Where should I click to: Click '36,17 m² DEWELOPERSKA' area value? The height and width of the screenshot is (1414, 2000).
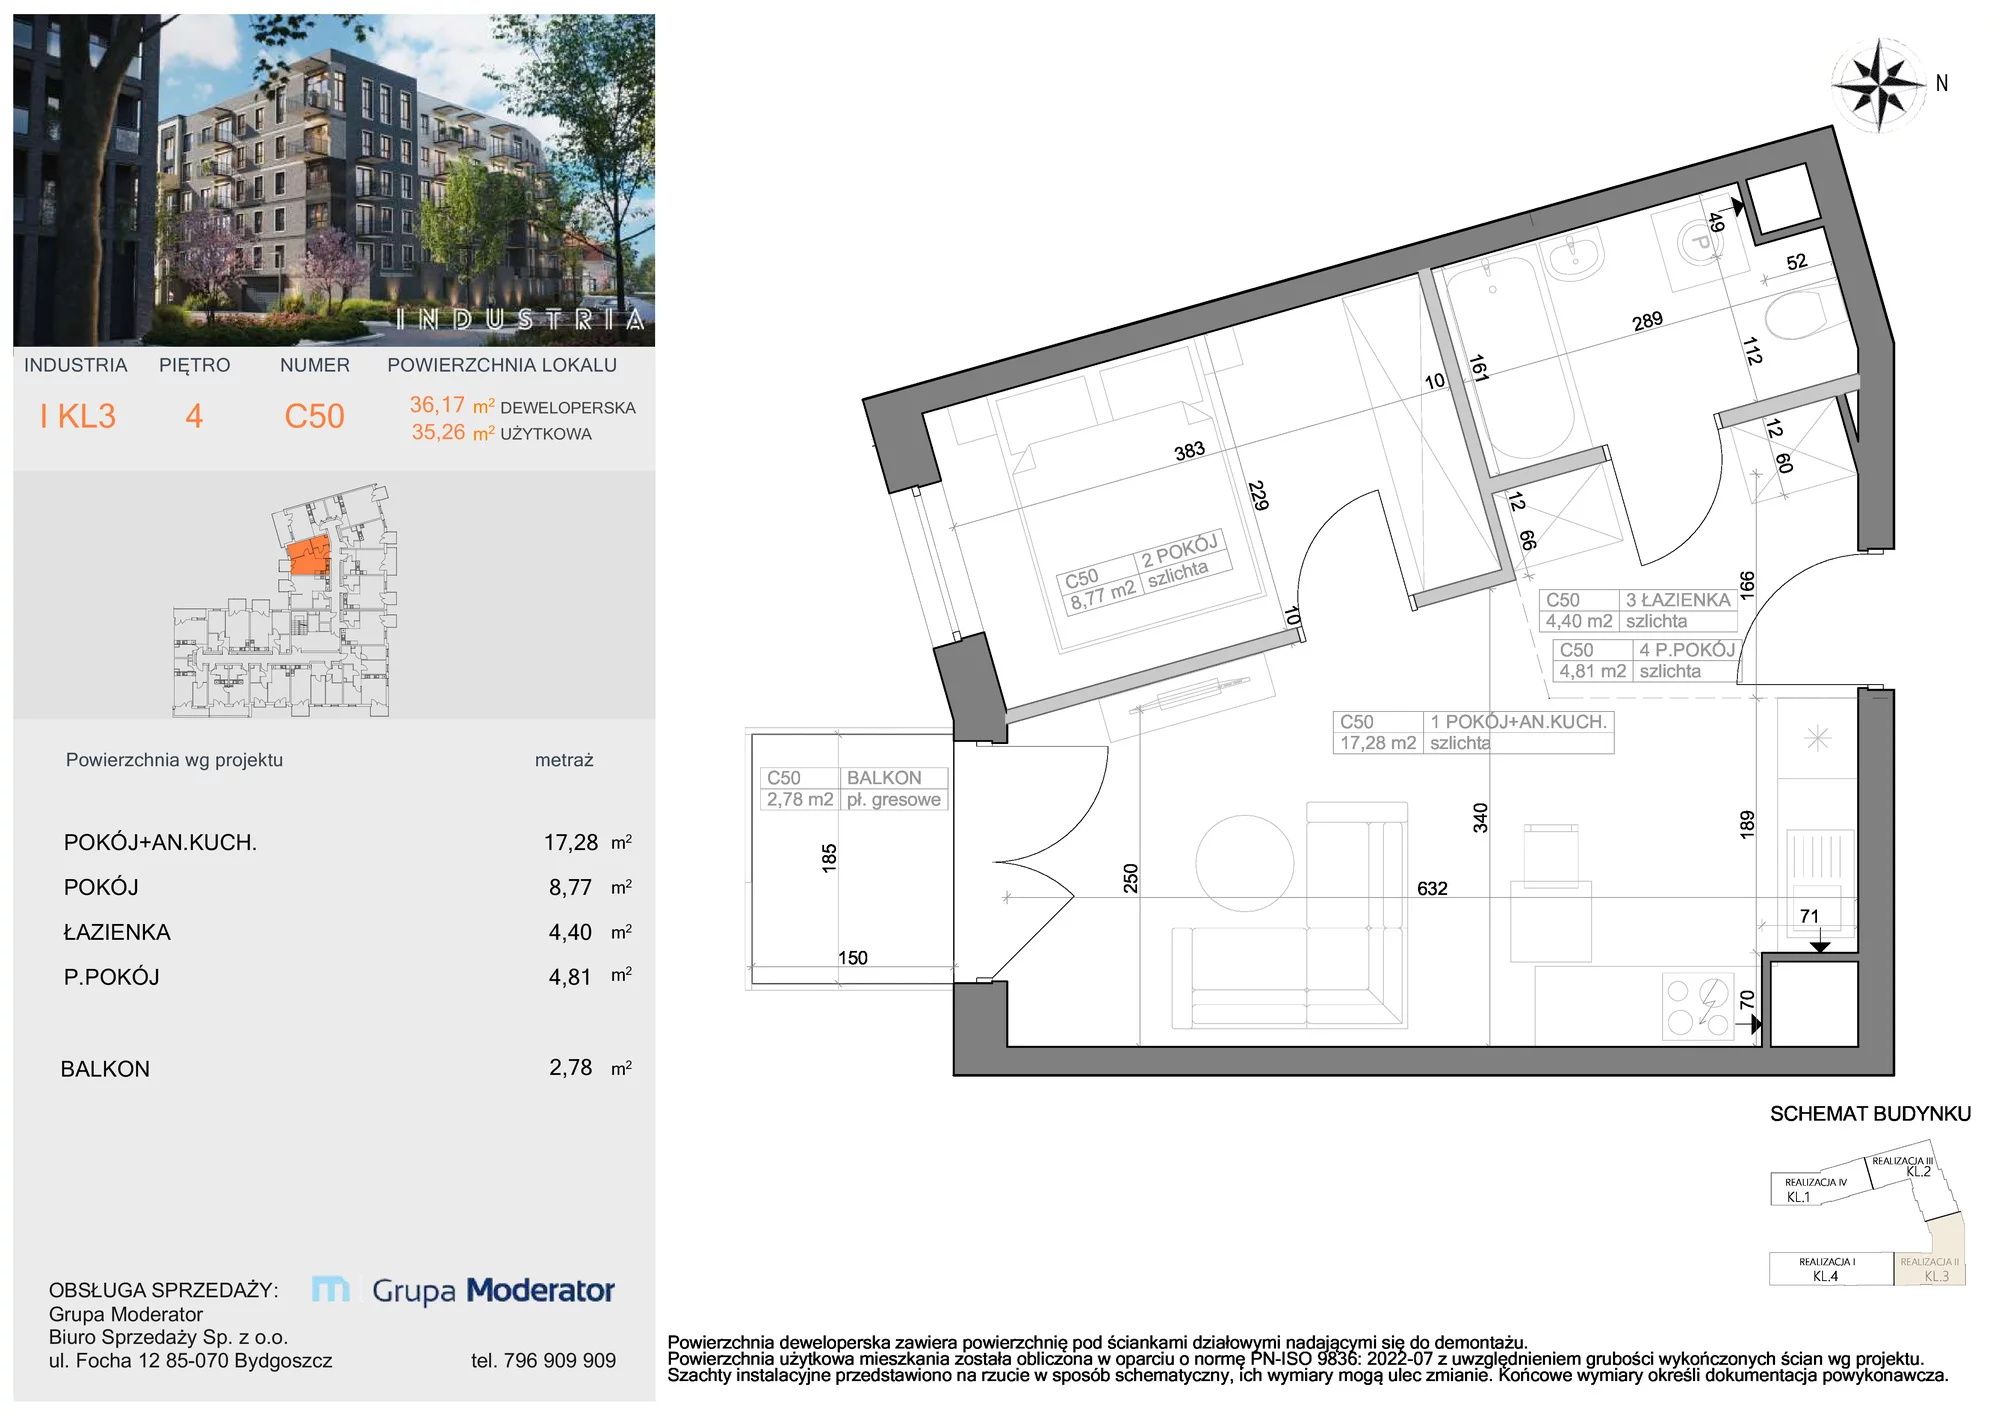[522, 406]
